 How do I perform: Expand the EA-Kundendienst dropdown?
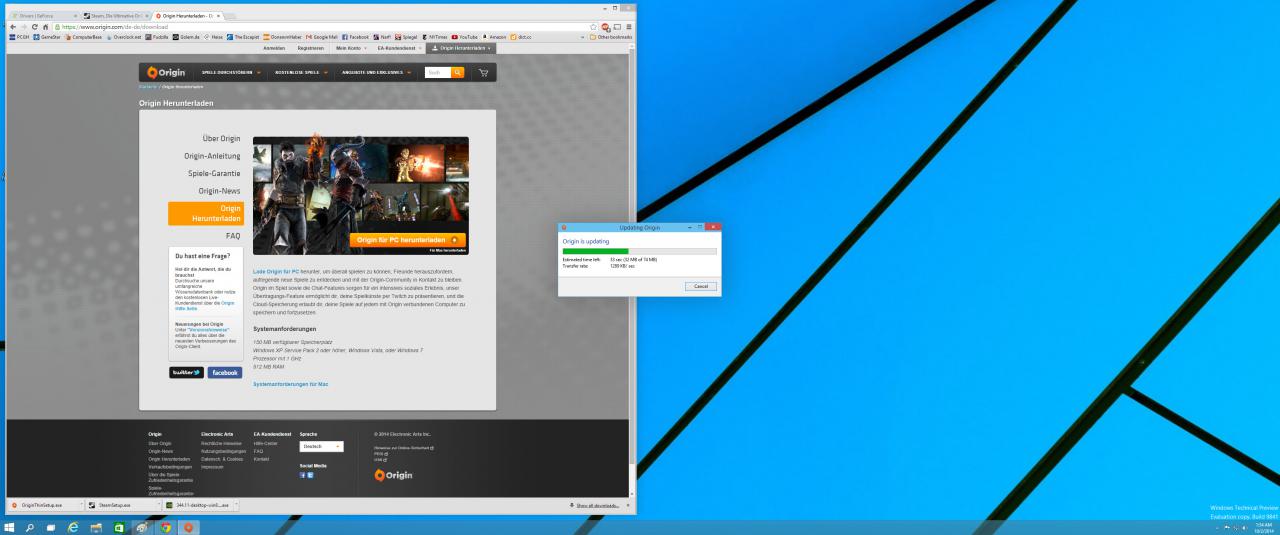(x=400, y=48)
